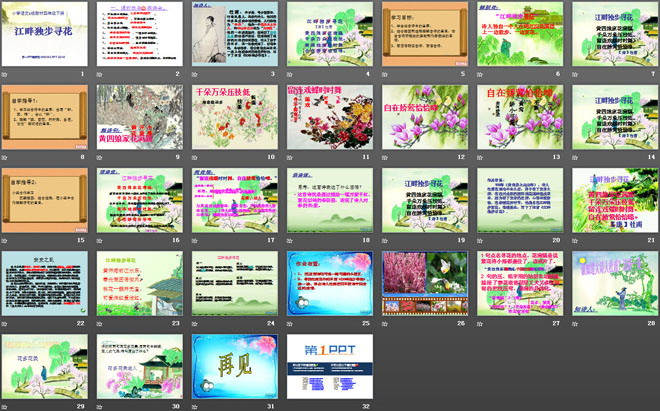This screenshot has width=660, height=411.
Task: Click animation star icon under slide 1
Action: [x=5, y=74]
